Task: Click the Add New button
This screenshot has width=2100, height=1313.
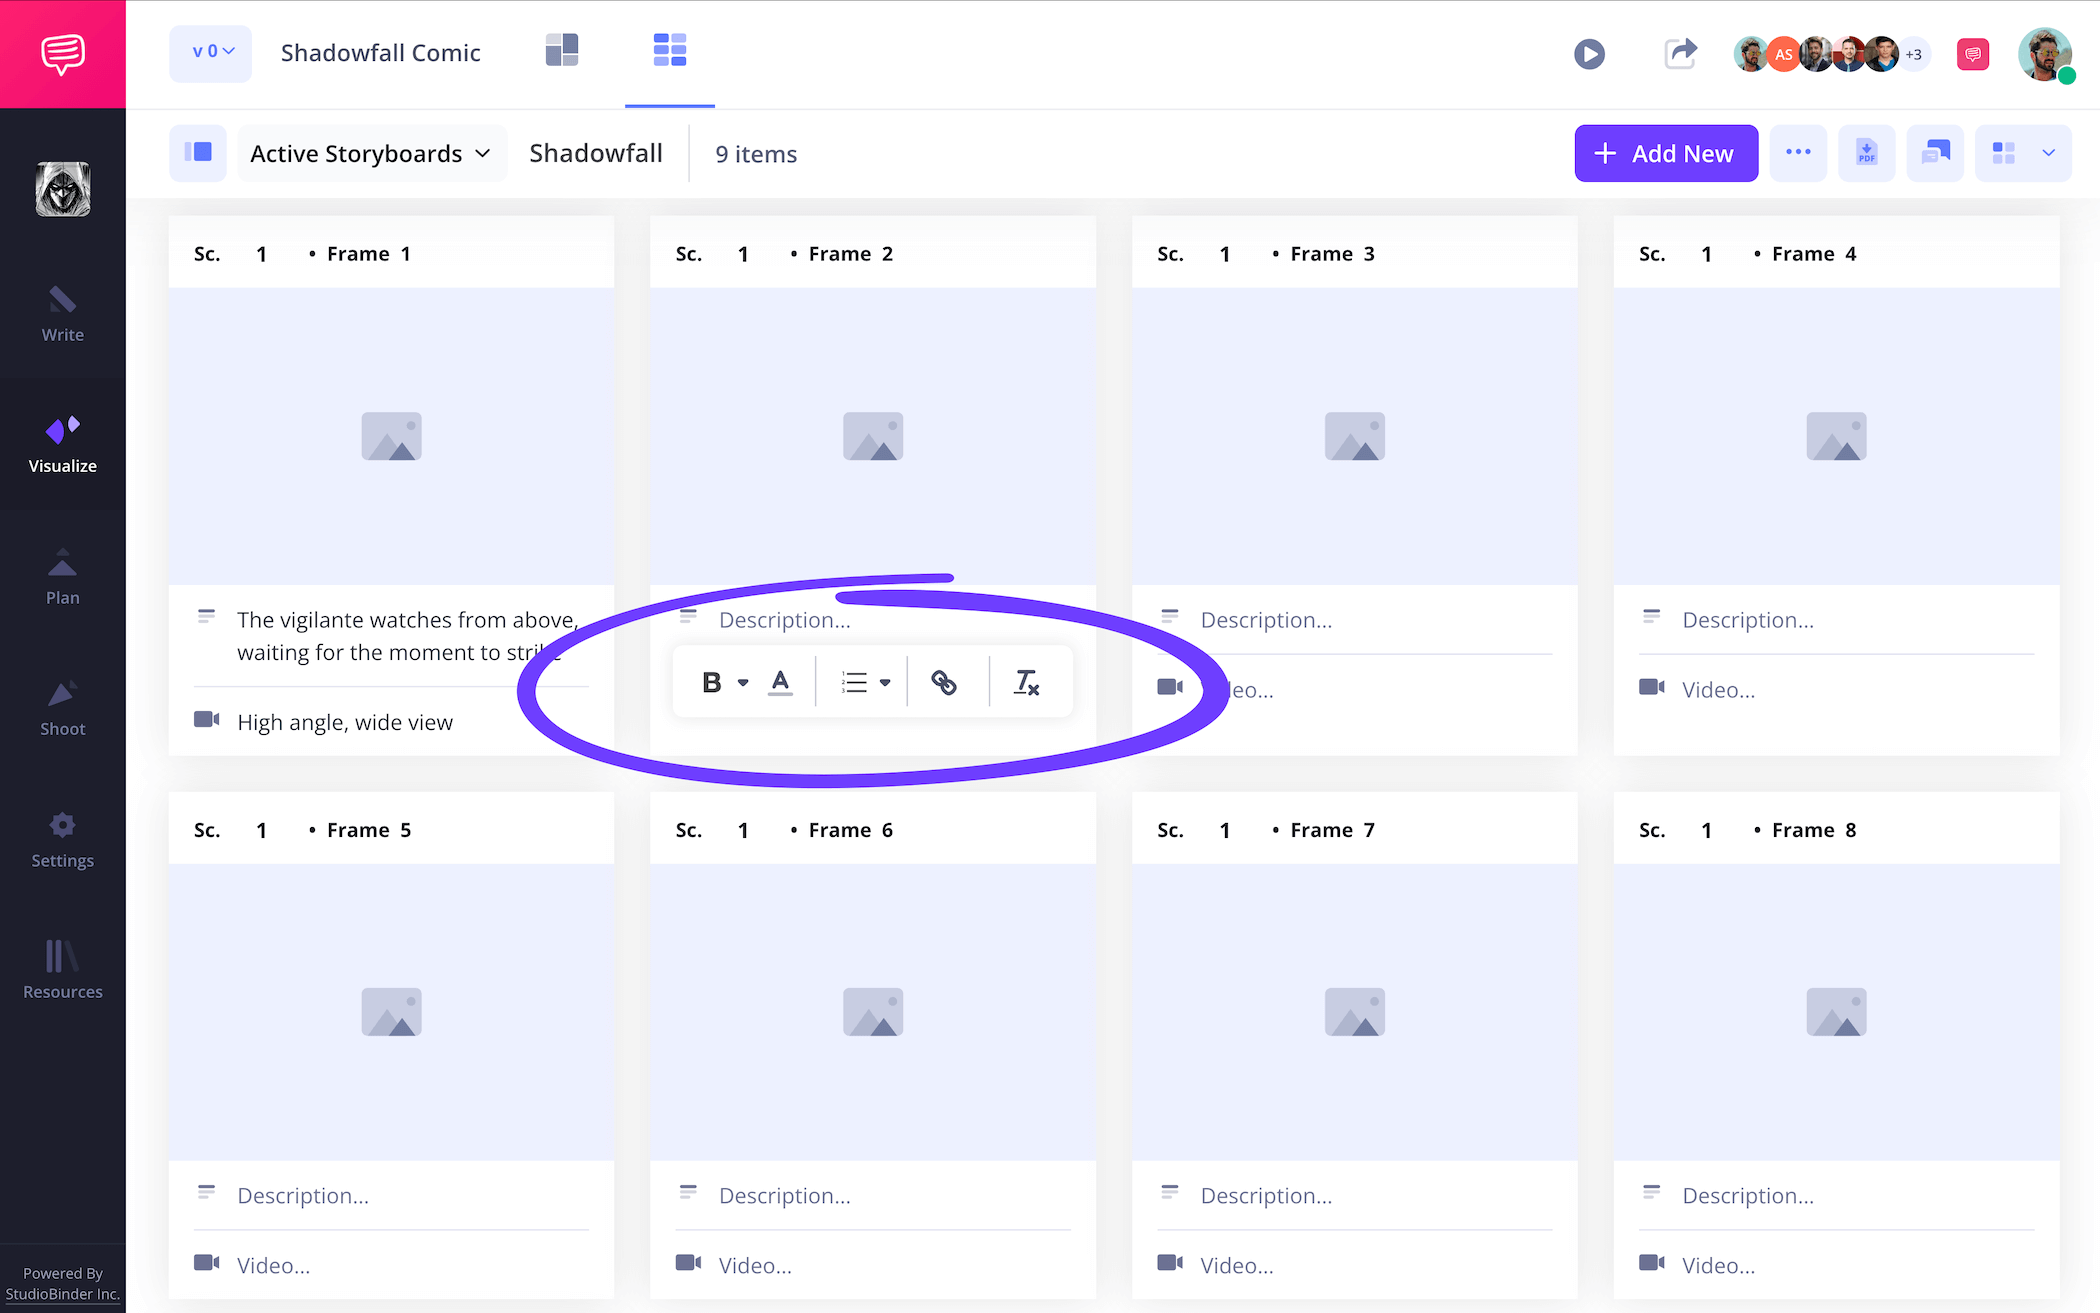Action: point(1665,153)
